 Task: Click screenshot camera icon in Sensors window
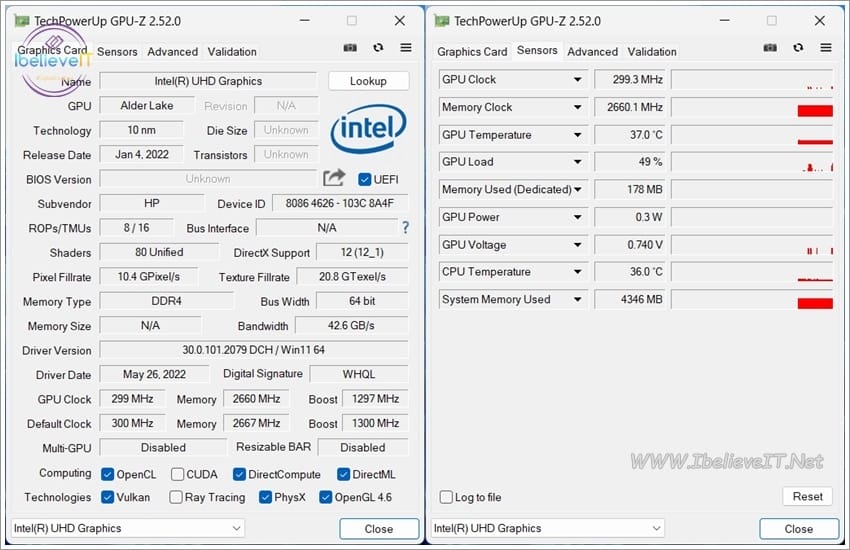[770, 48]
